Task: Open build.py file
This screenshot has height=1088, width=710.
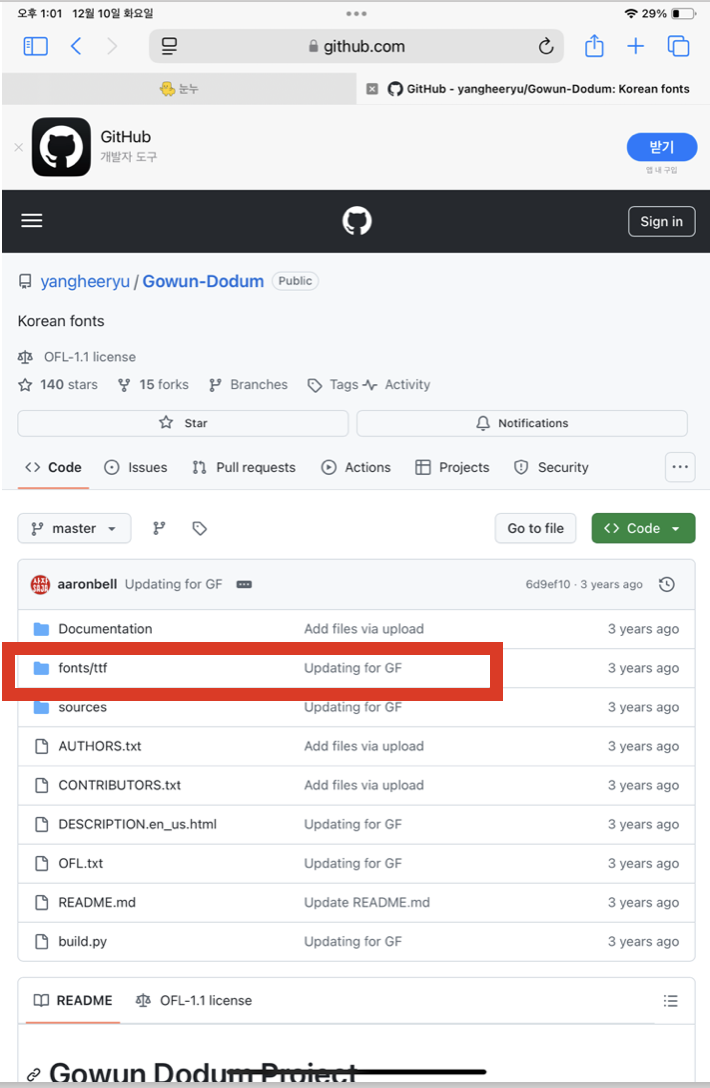Action: coord(83,942)
